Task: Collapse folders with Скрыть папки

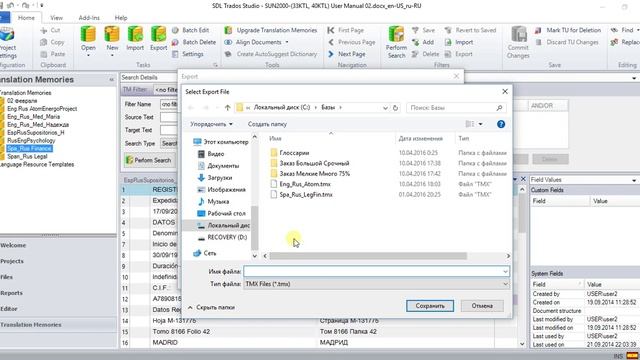Action: 211,307
